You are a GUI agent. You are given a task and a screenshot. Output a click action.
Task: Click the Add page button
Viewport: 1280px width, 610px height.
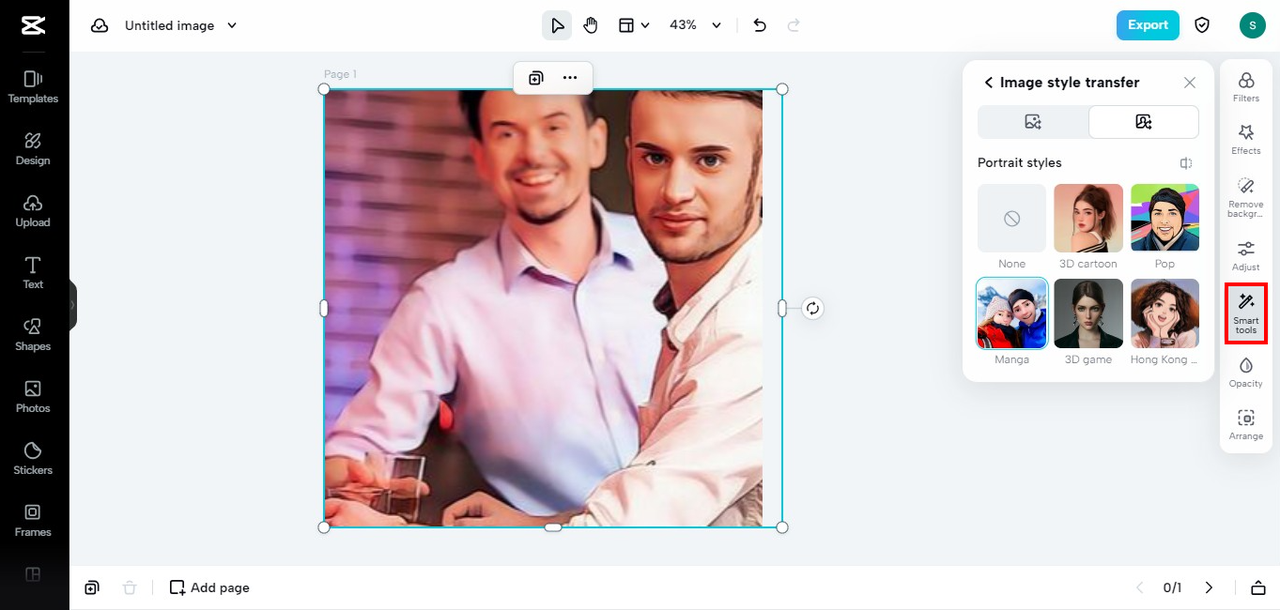click(209, 588)
